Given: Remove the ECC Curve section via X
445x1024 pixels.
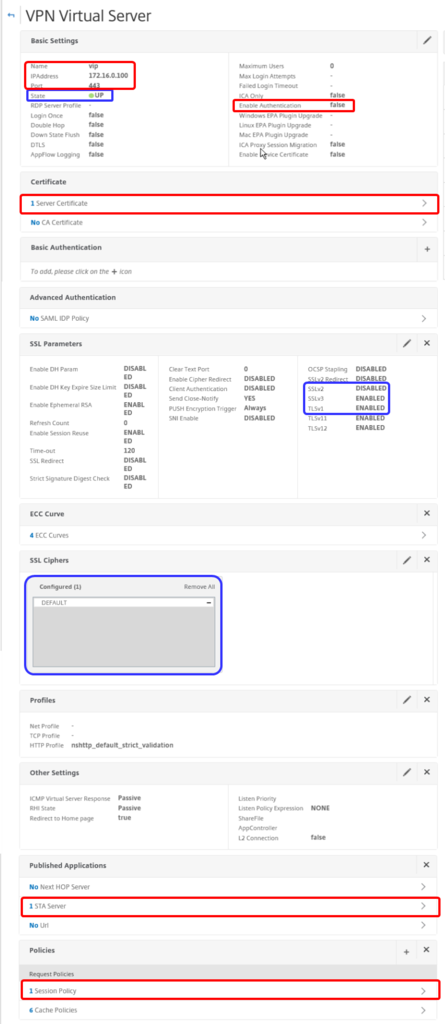Looking at the screenshot, I should pos(427,513).
